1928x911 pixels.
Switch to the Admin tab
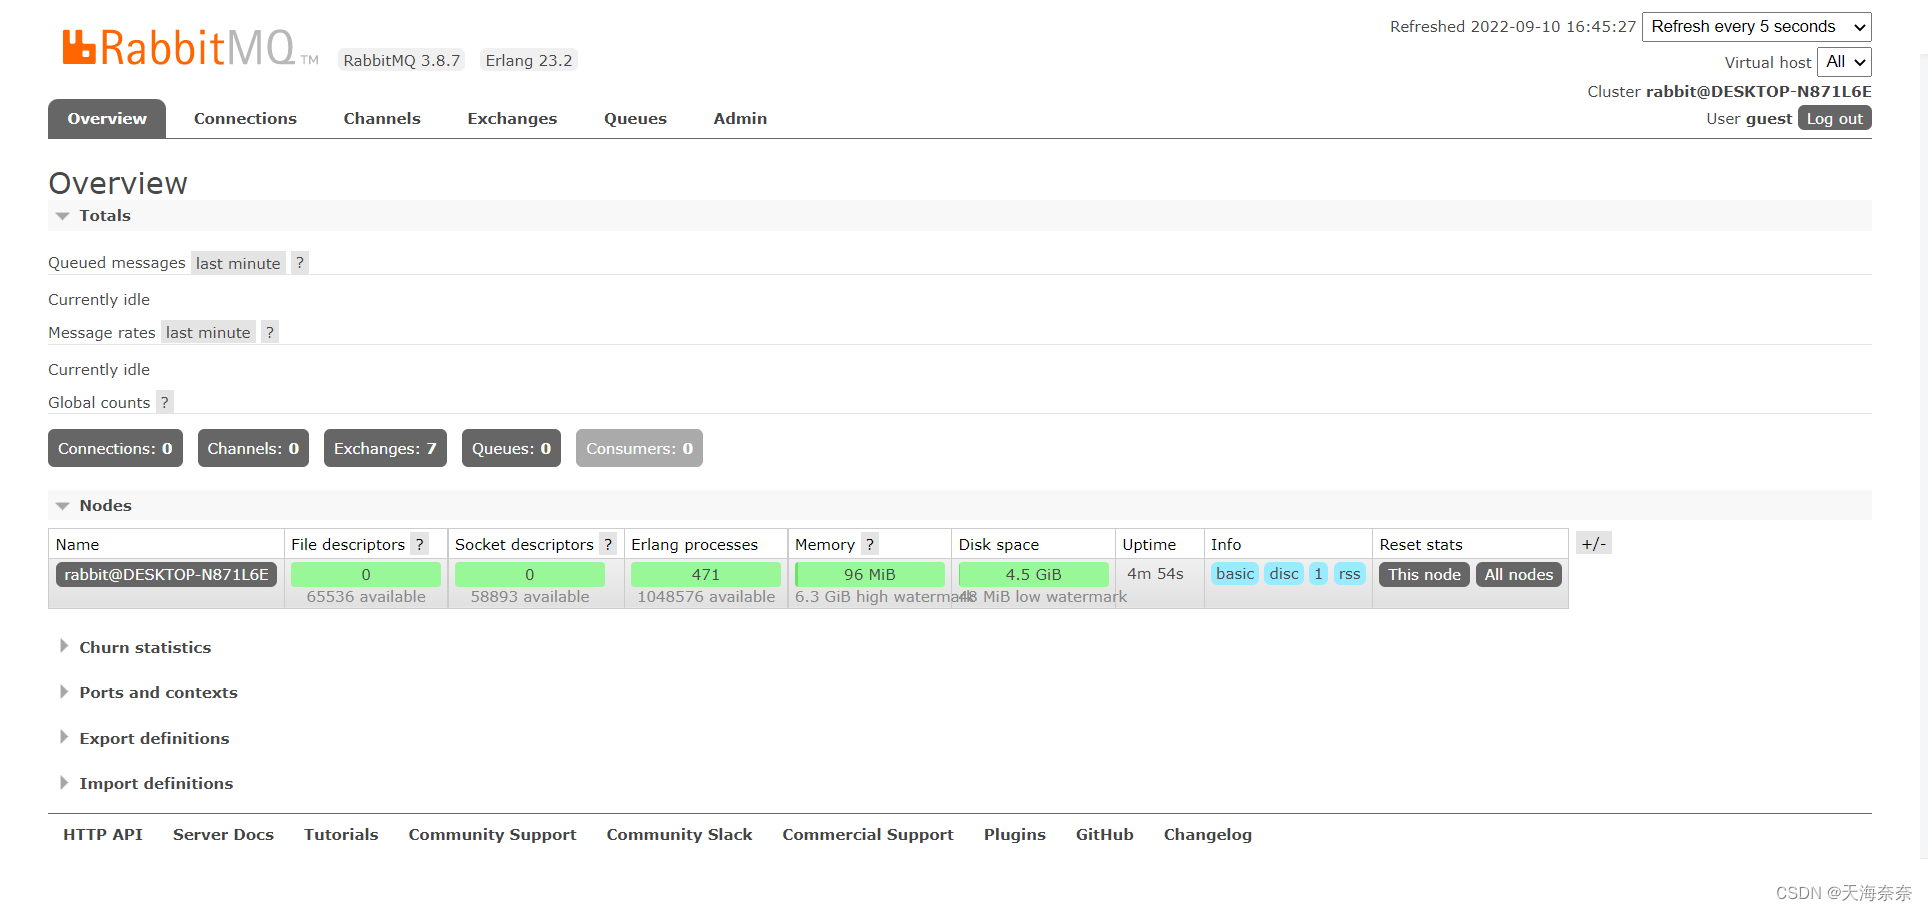coord(740,118)
